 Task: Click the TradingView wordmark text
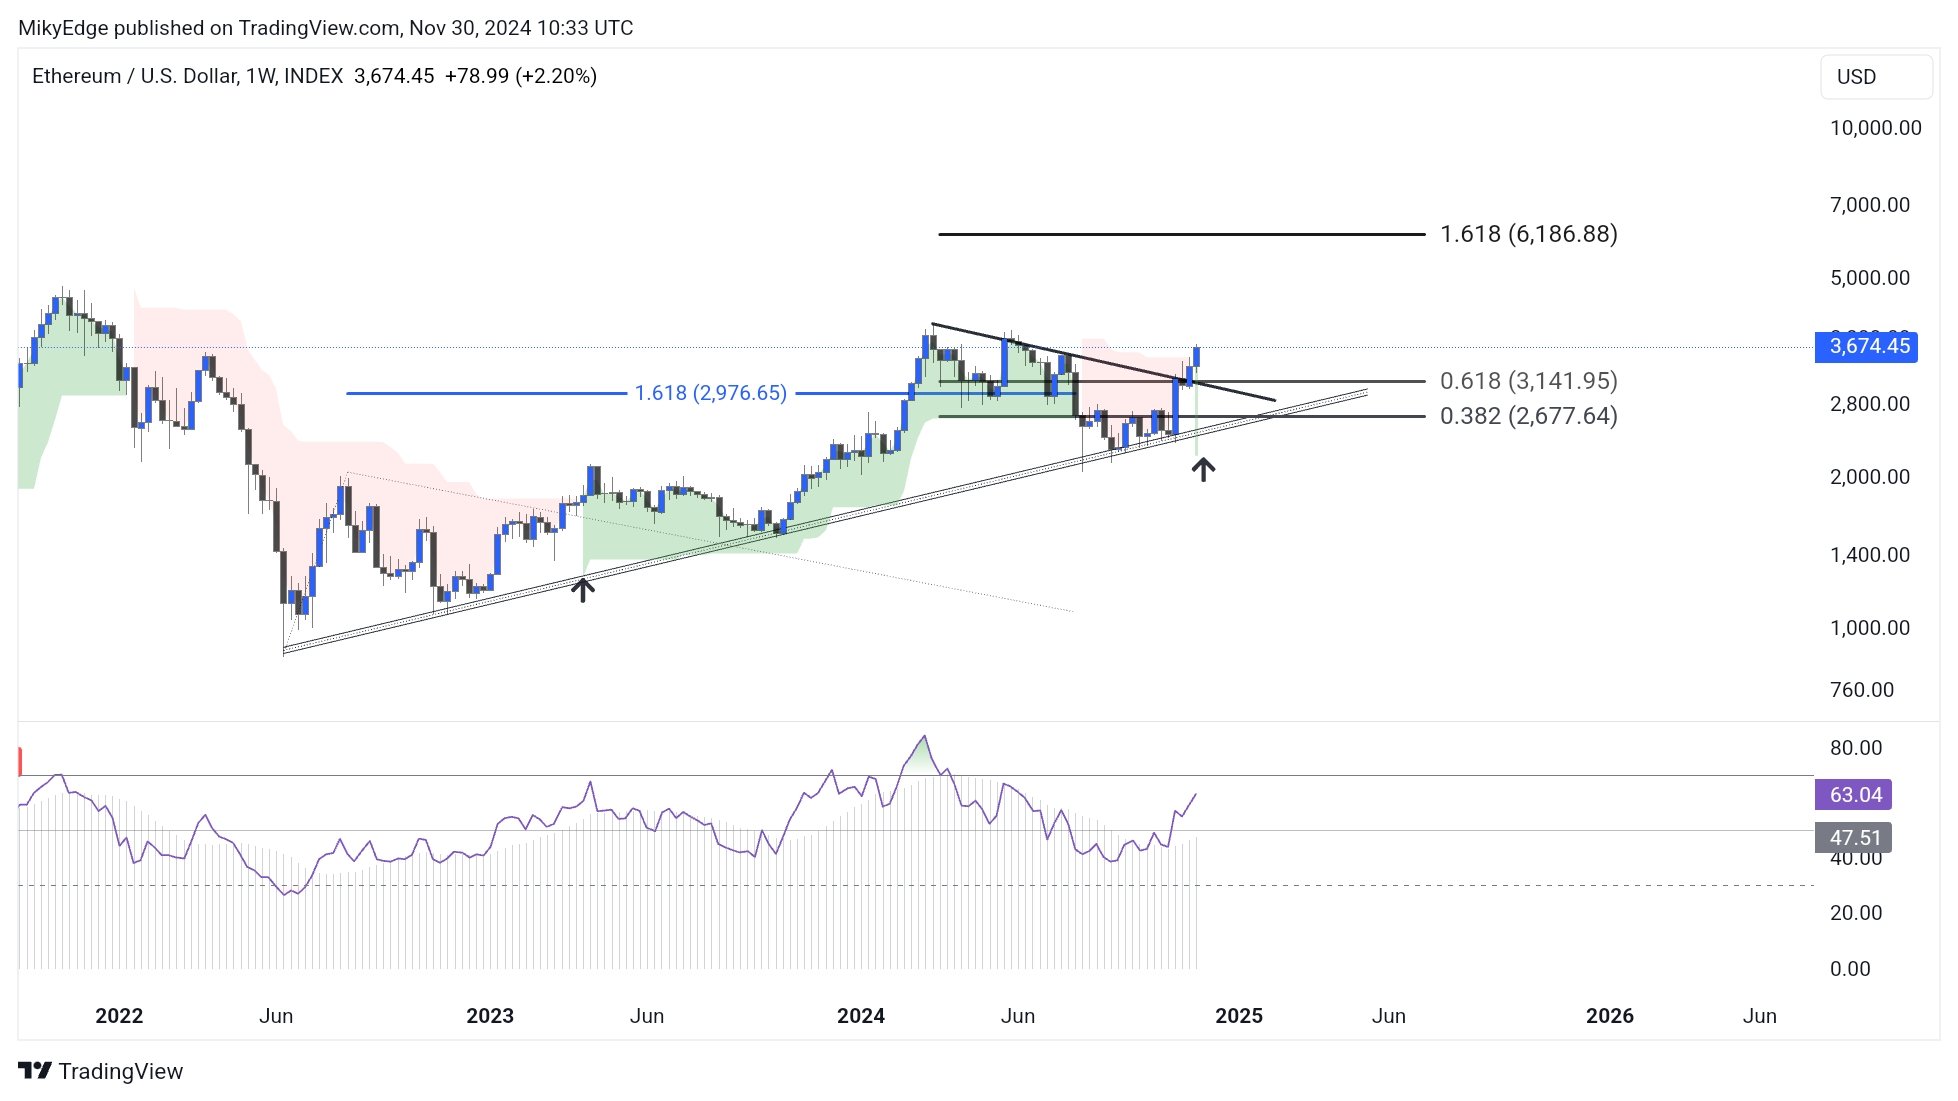point(121,1072)
